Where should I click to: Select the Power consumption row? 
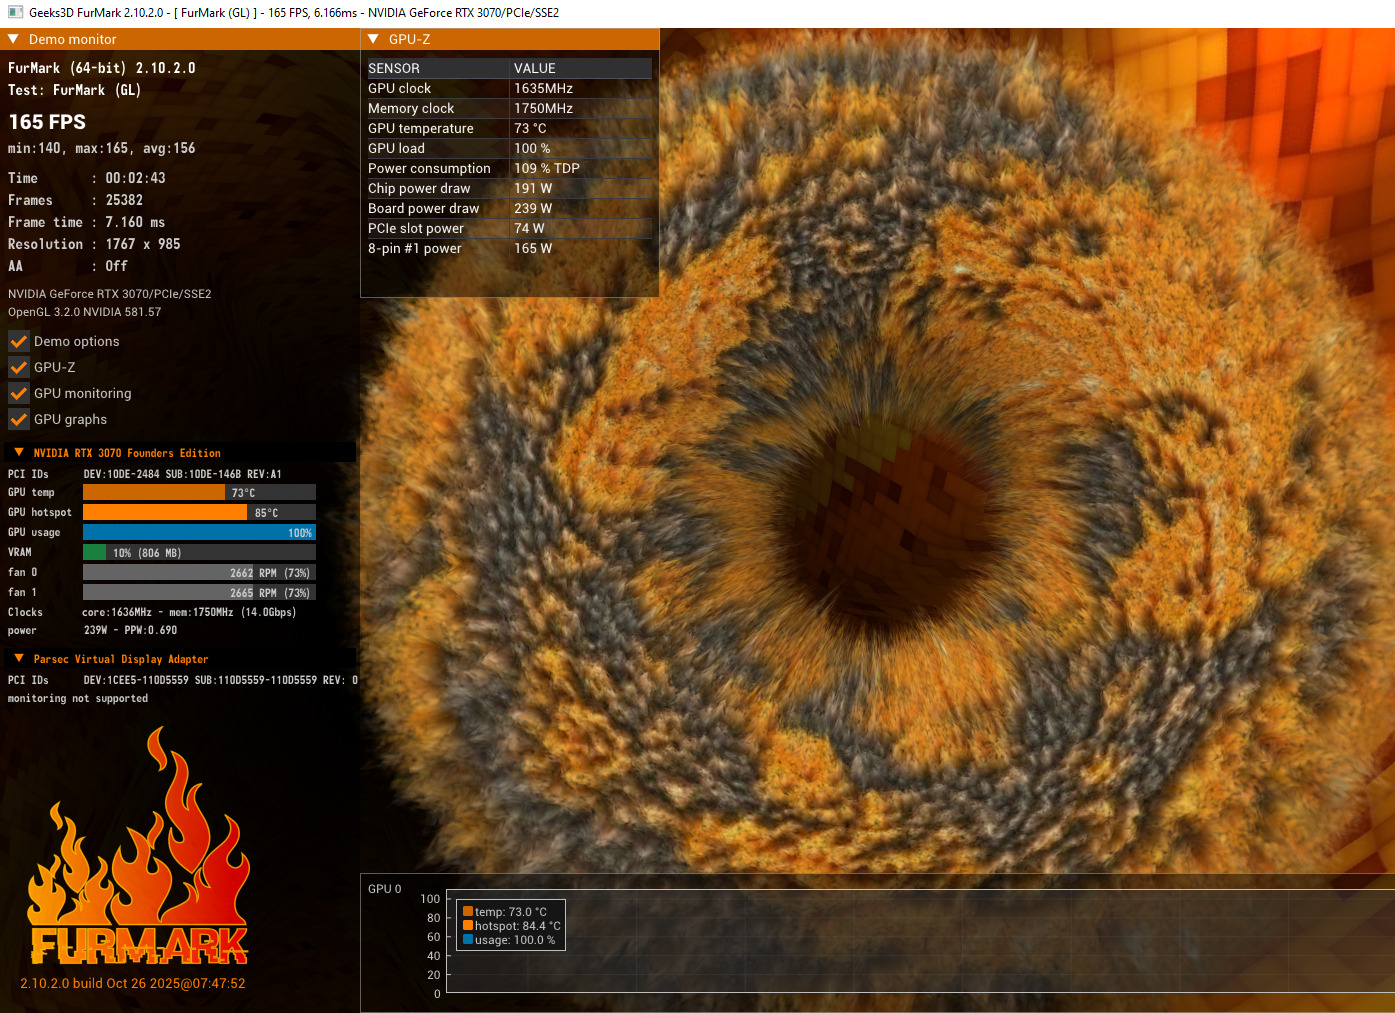coord(509,168)
